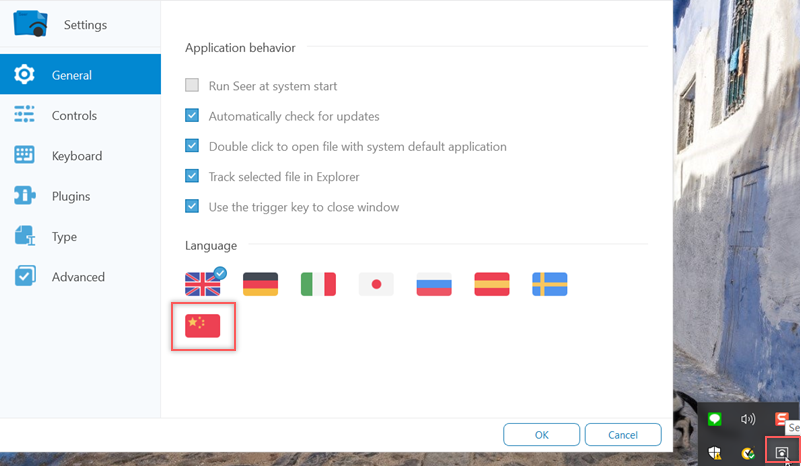Cancel the Settings dialog
This screenshot has height=466, width=801.
(623, 435)
